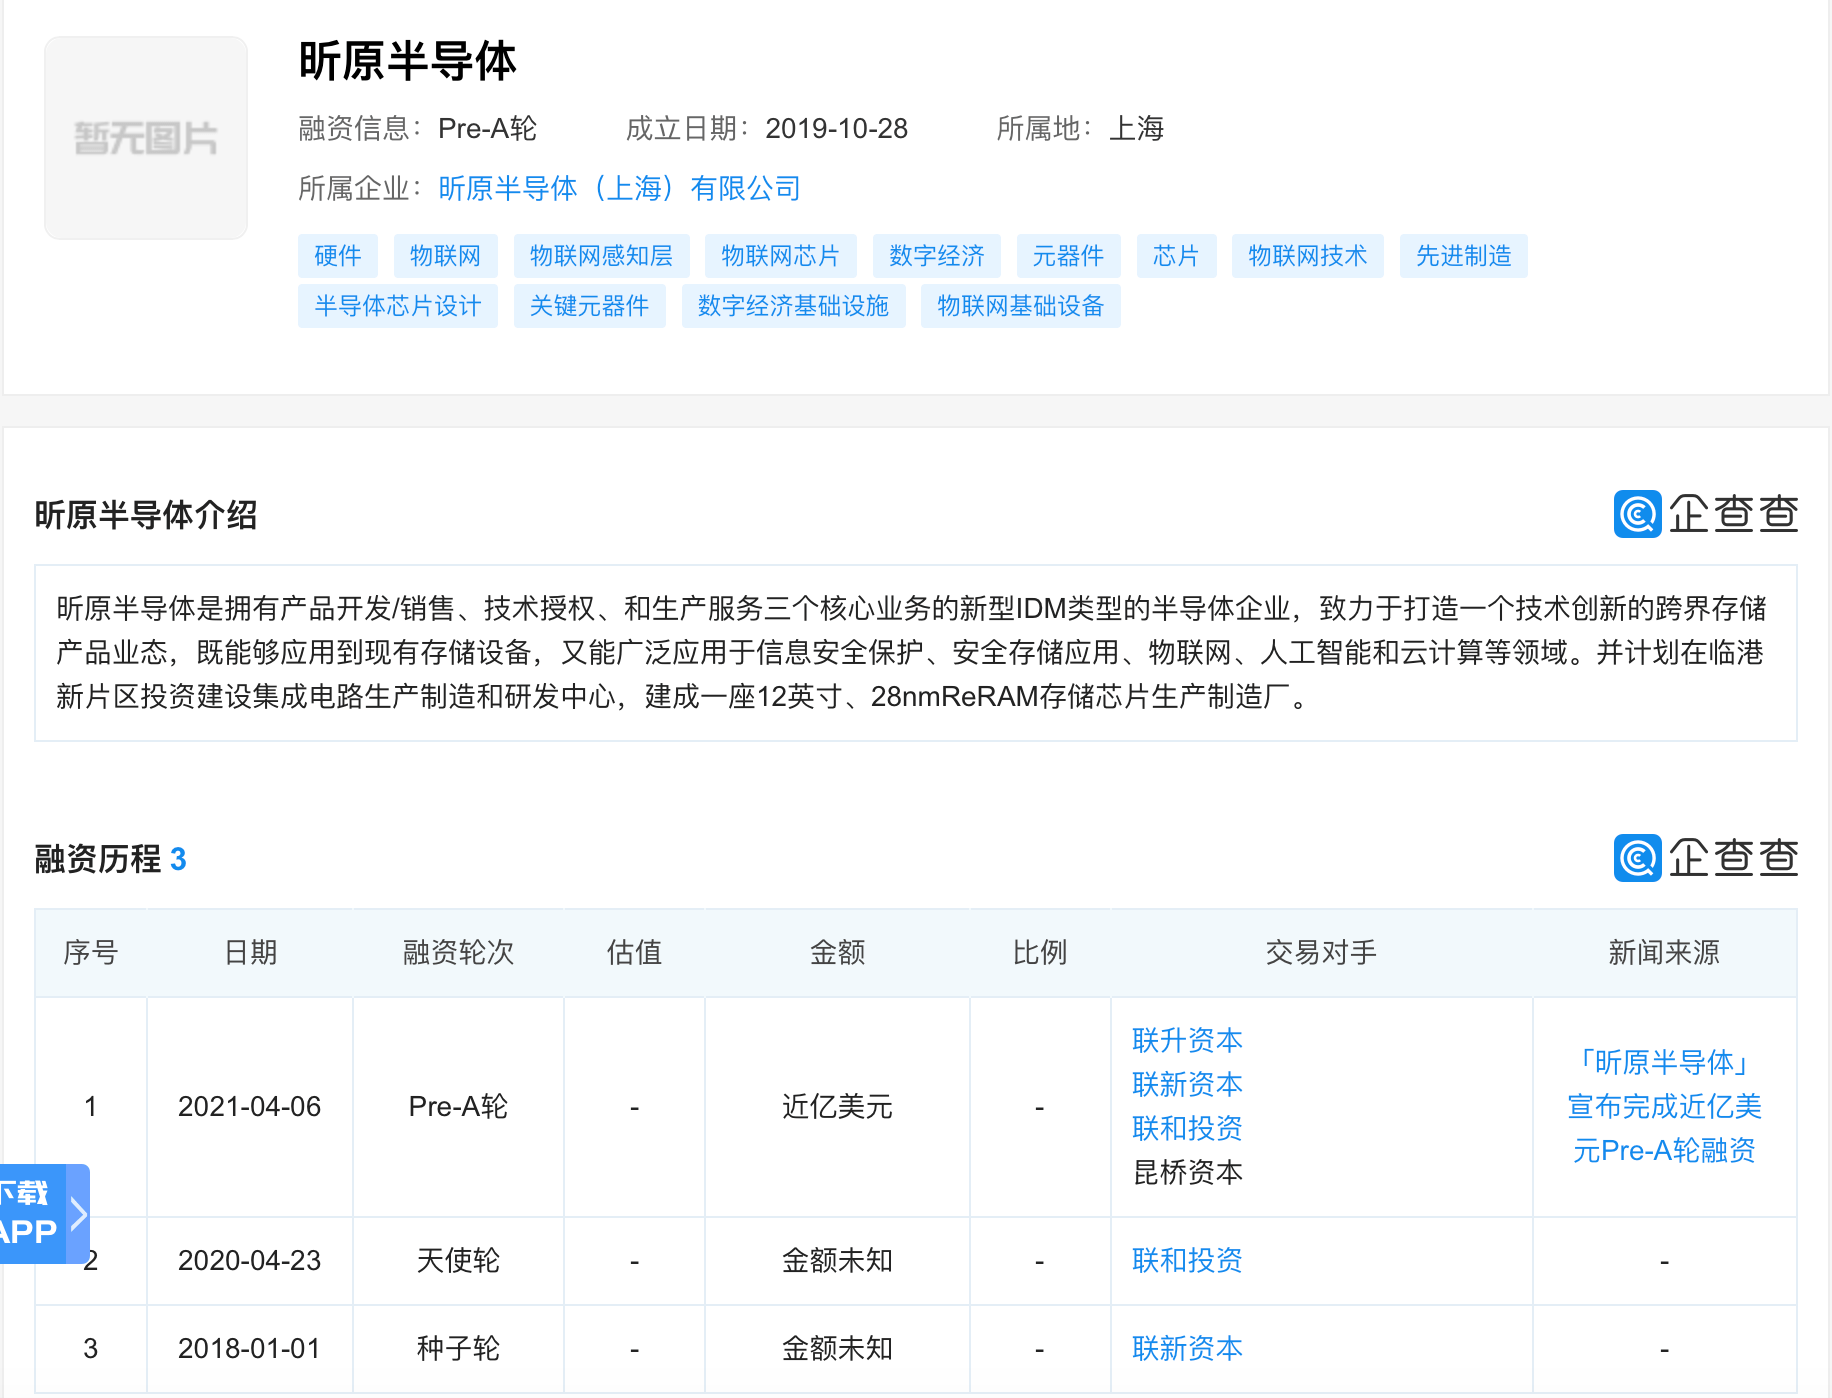
Task: Click the 金额 column header
Action: point(837,952)
